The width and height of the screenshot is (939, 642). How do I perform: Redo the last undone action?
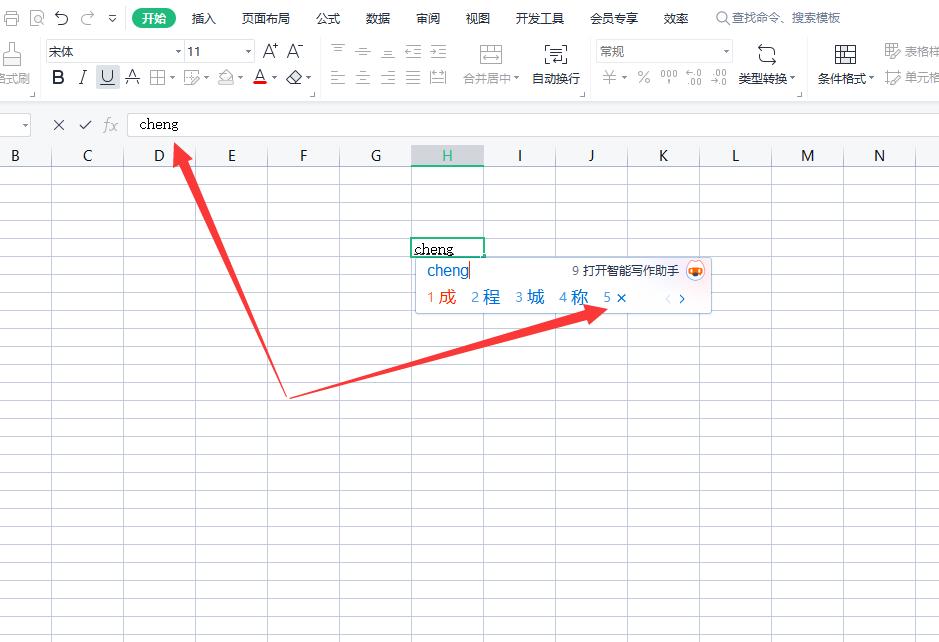click(x=87, y=19)
